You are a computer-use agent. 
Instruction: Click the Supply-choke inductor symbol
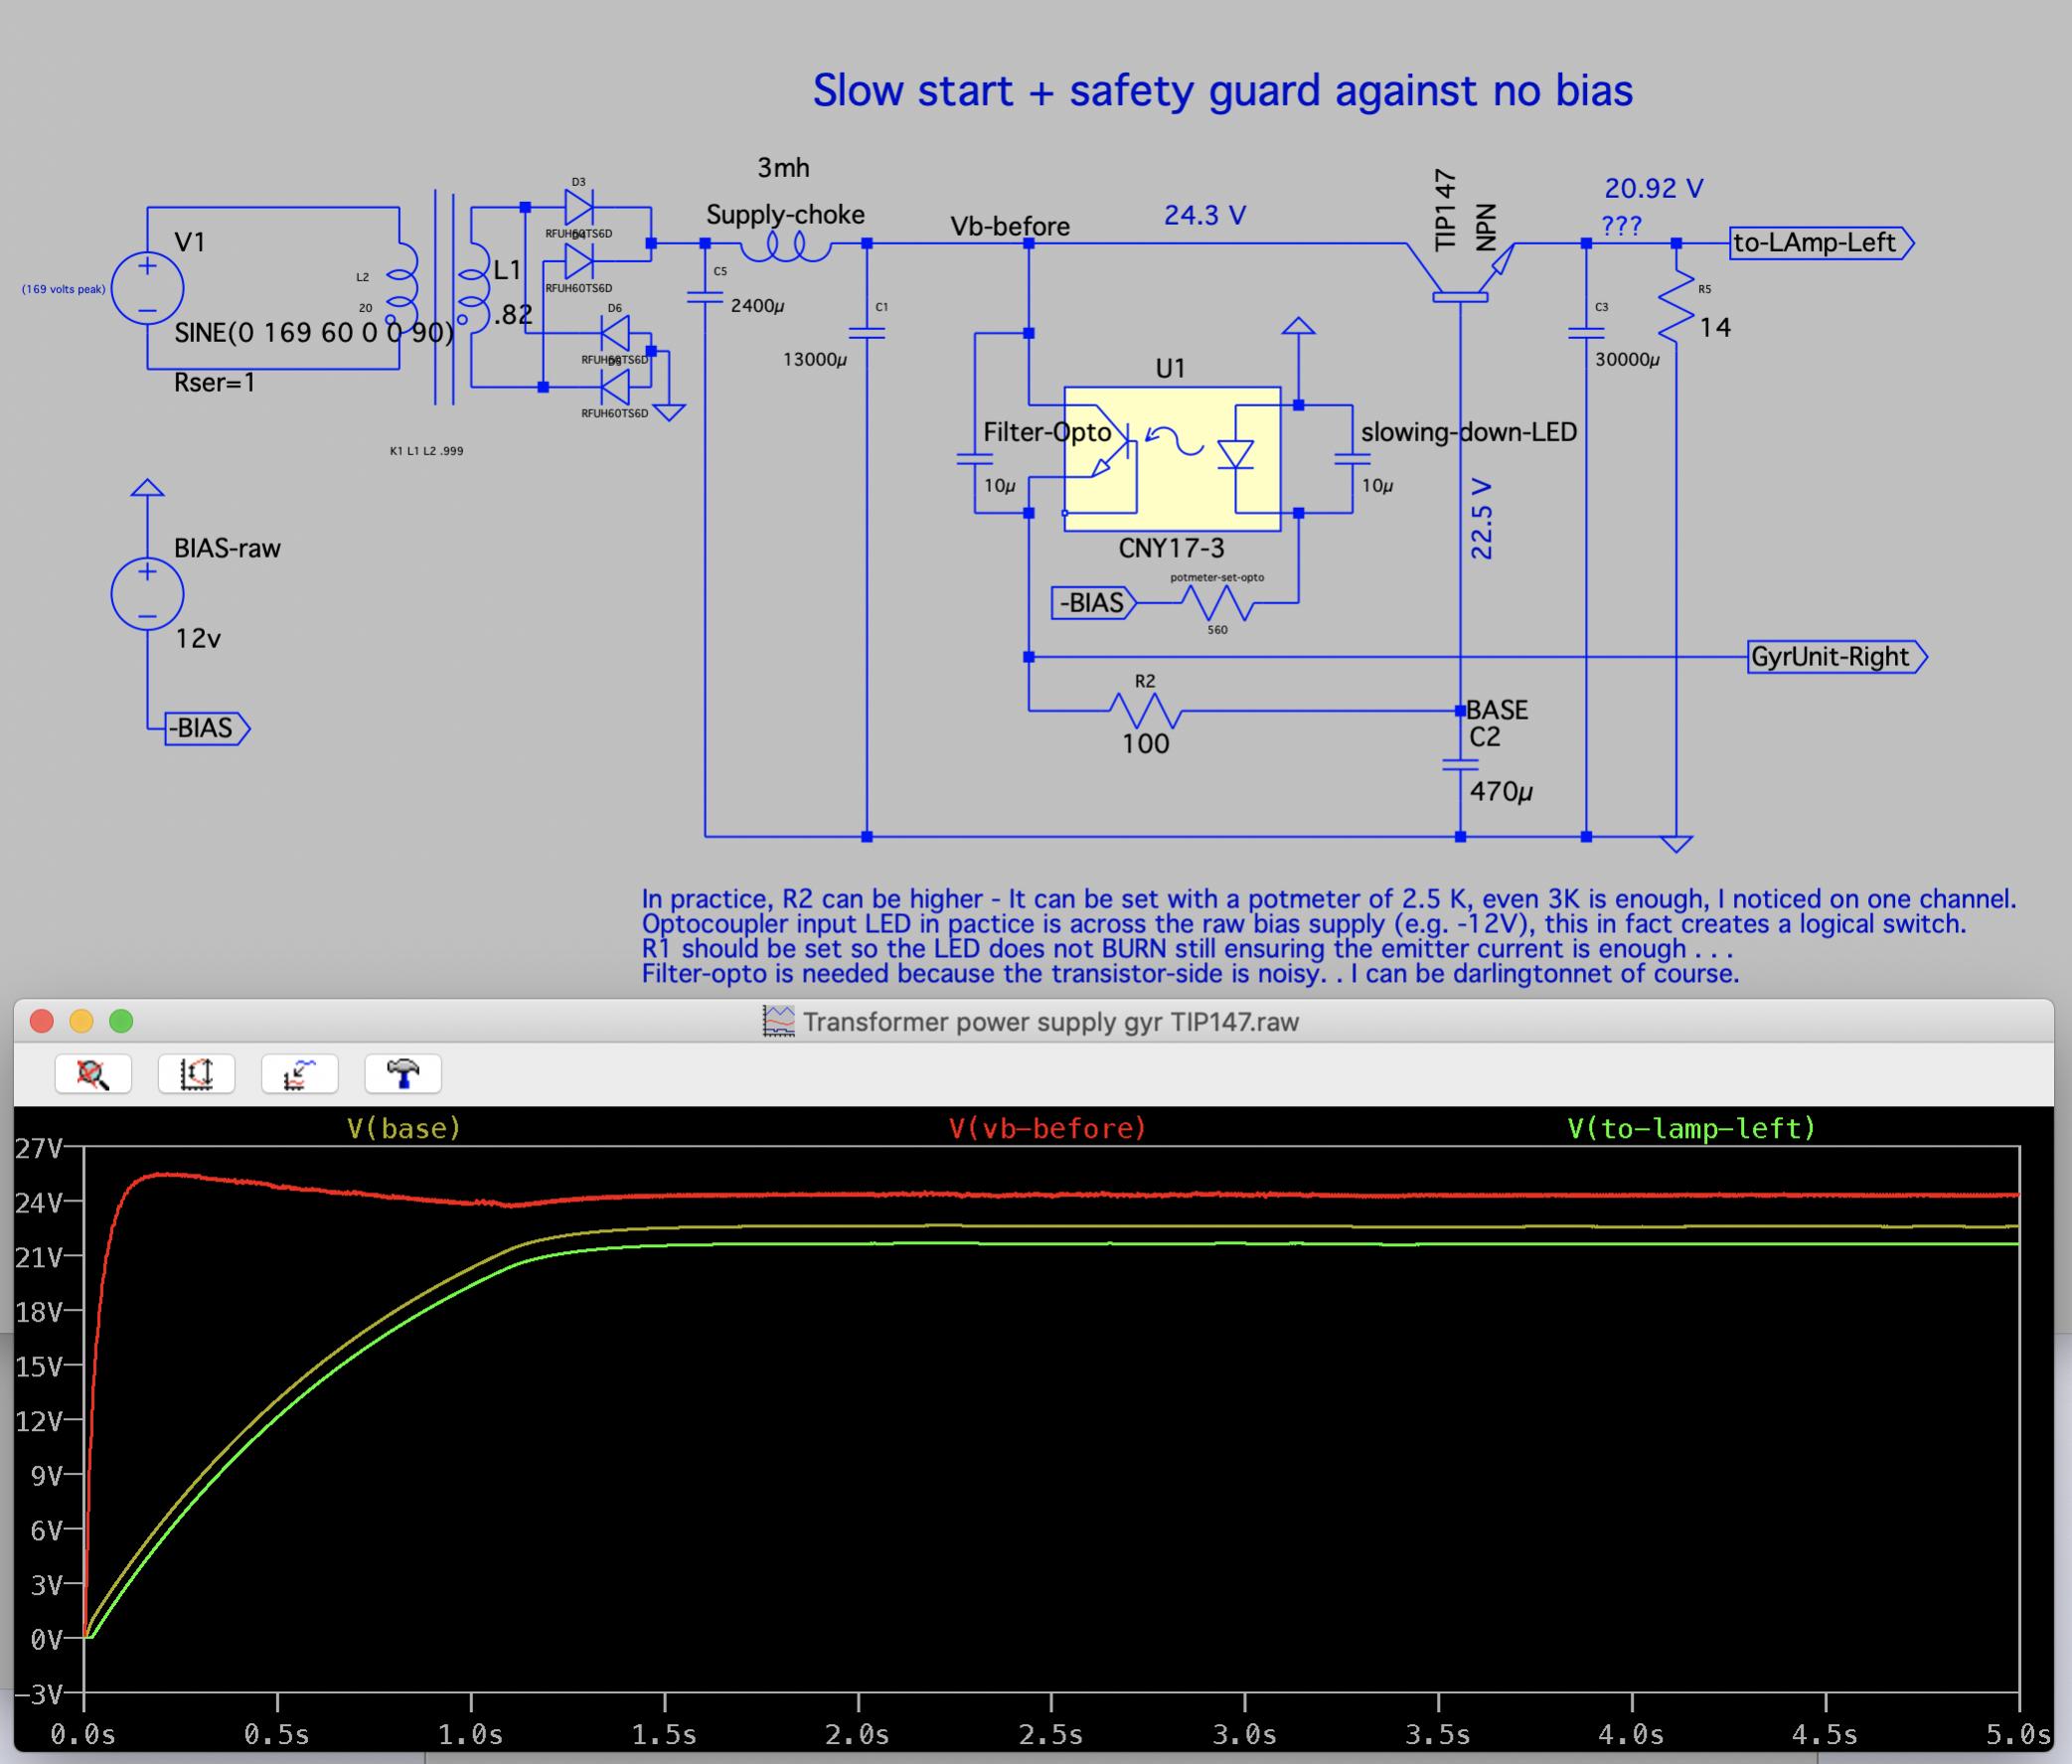tap(786, 245)
